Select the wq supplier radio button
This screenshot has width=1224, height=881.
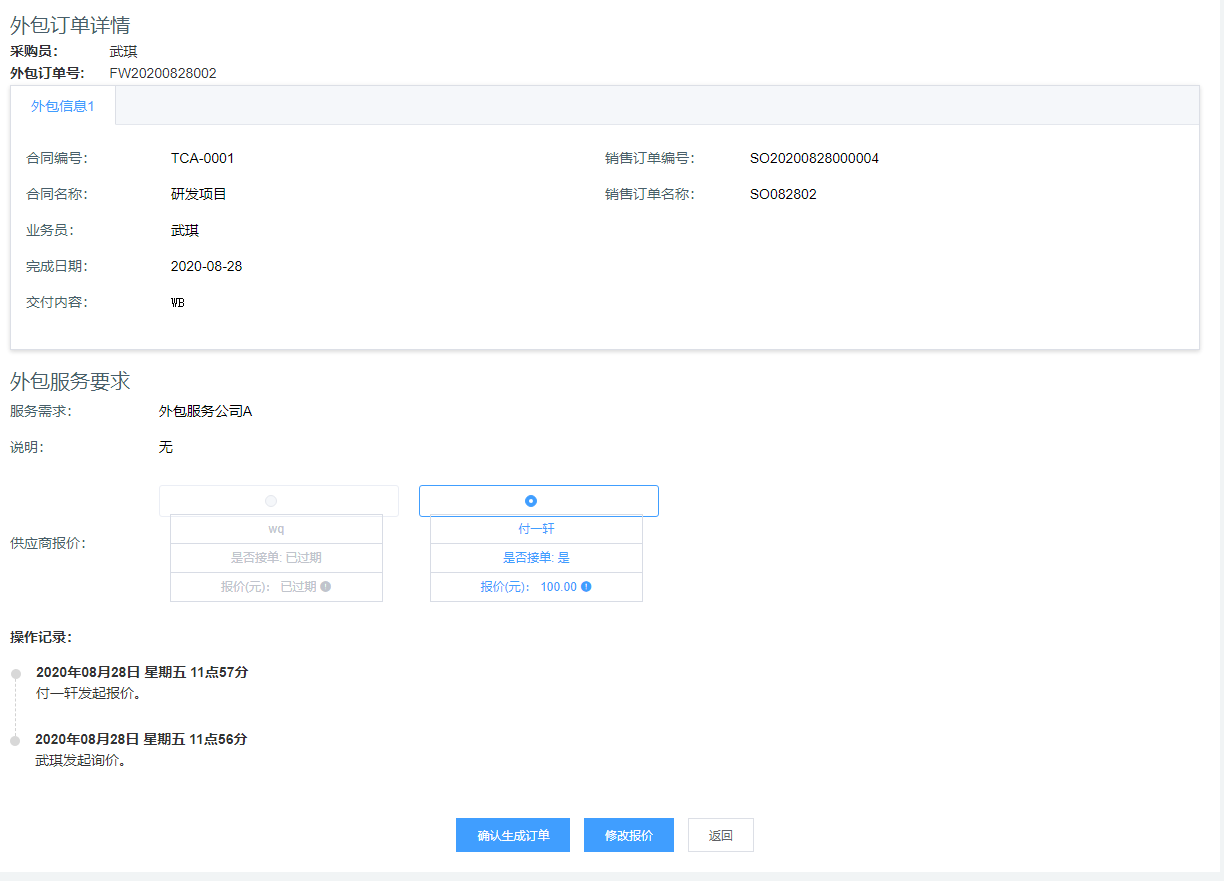click(x=271, y=501)
